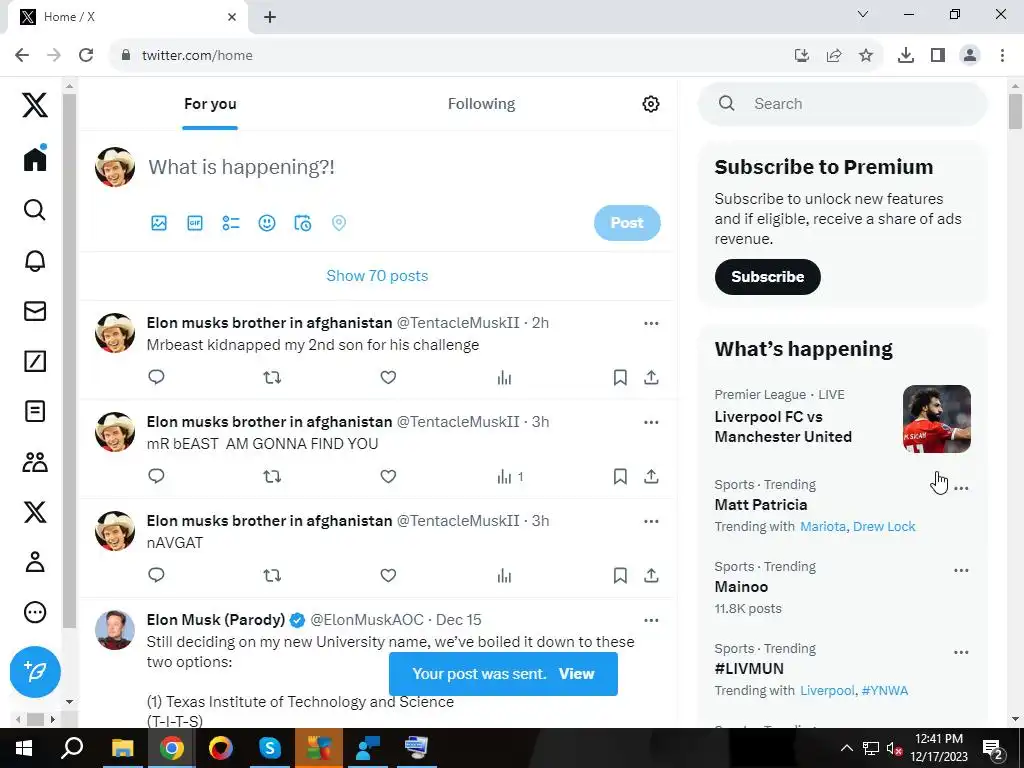This screenshot has width=1024, height=768.
Task: Open more menu on Elon Musk (Parody) post
Action: tap(651, 620)
